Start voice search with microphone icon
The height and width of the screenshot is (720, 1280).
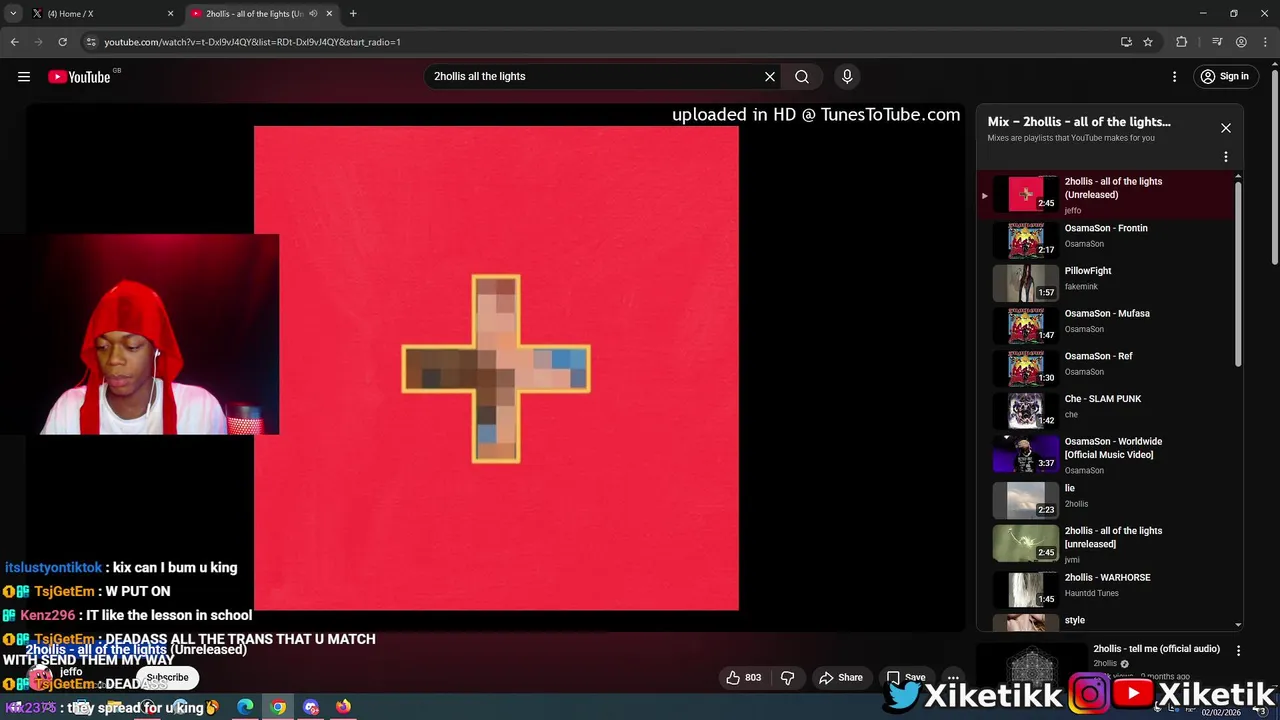pos(847,76)
